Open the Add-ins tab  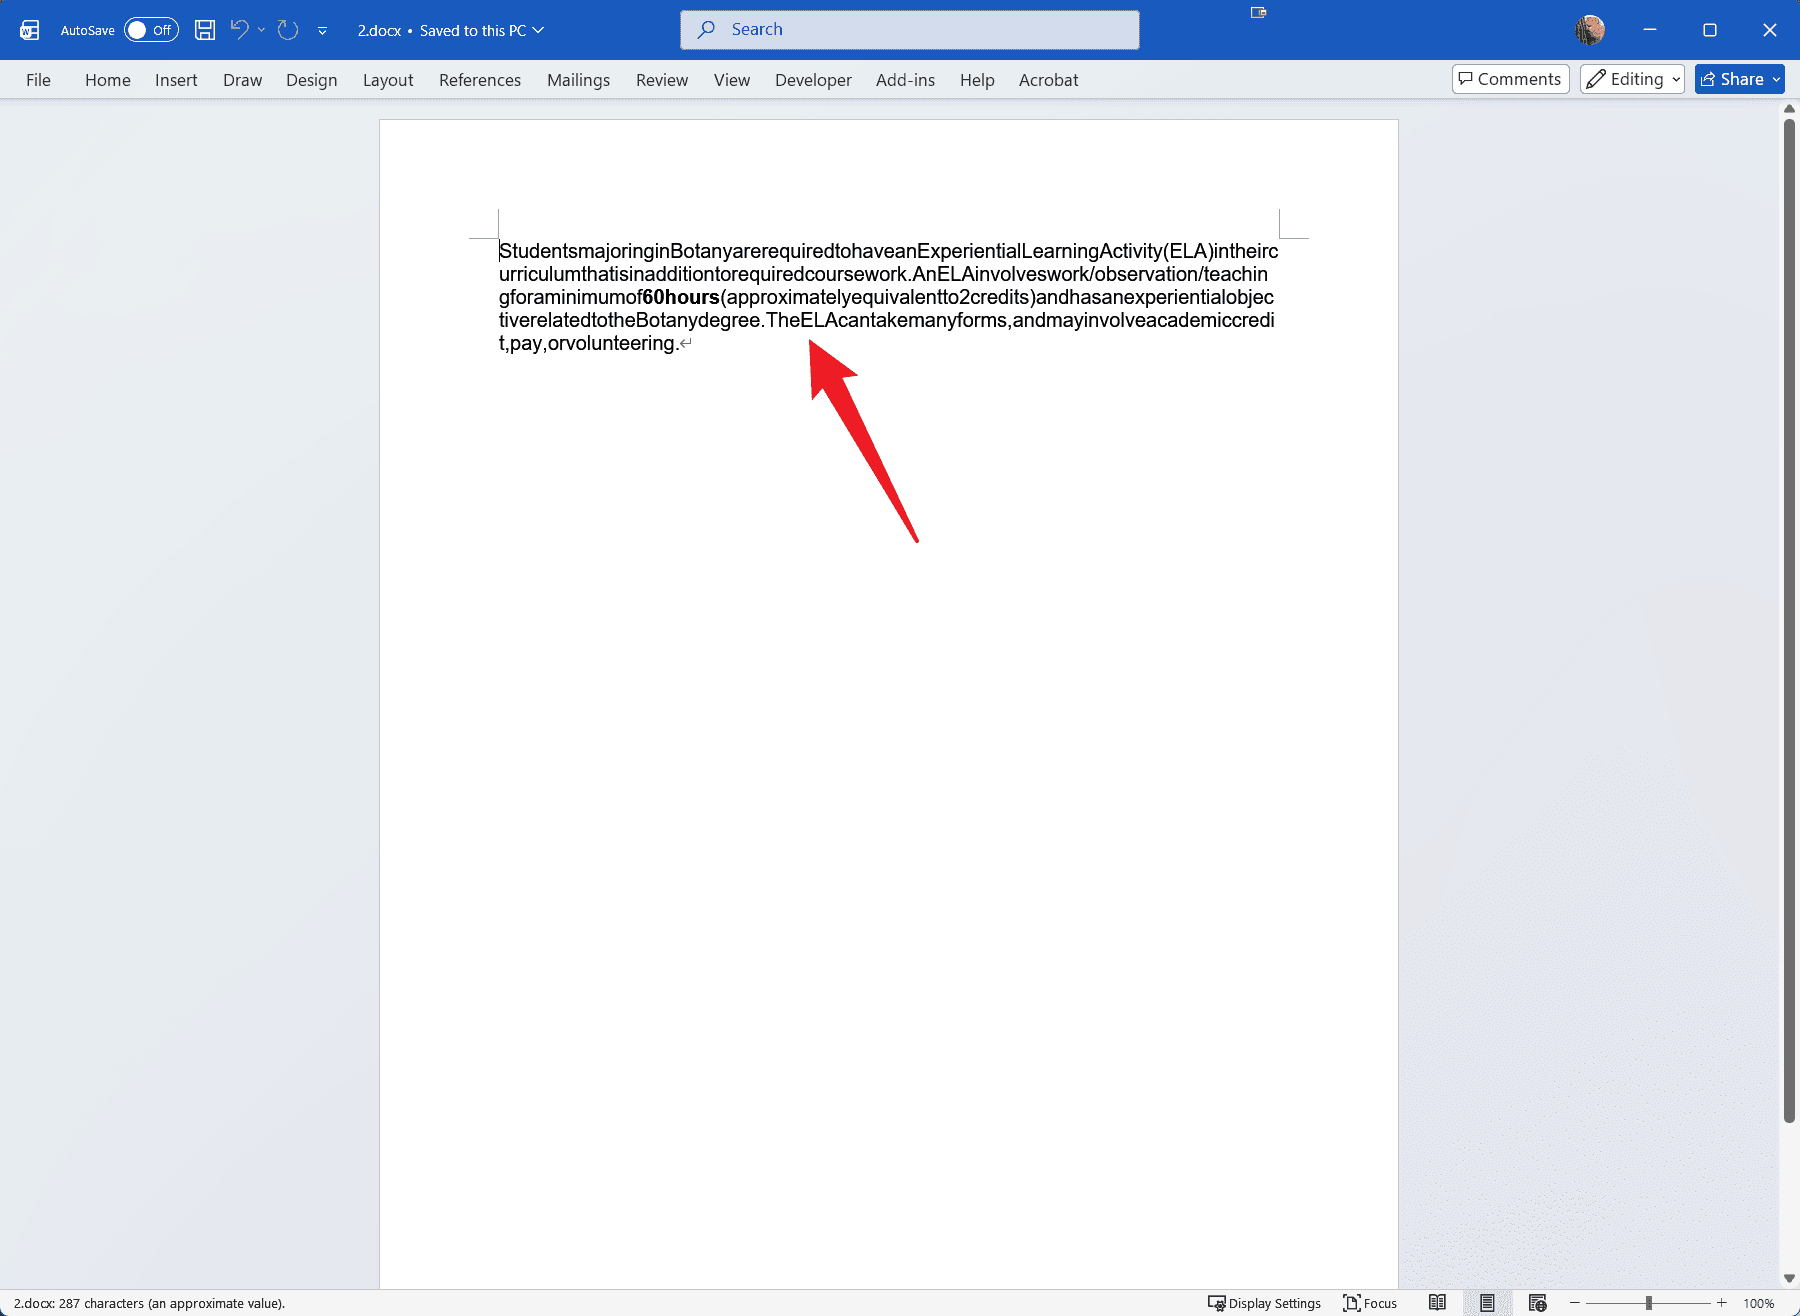[905, 80]
